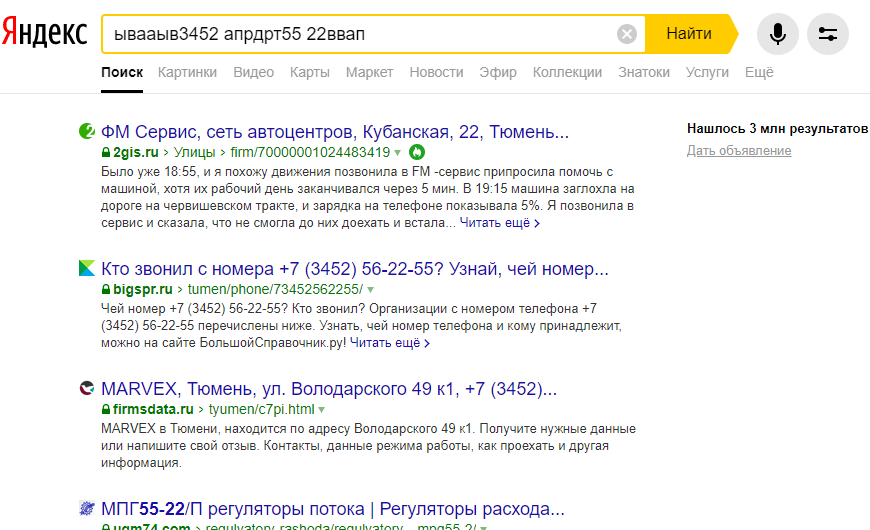Image resolution: width=870 pixels, height=530 pixels.
Task: Click the bigspr.ru domain link
Action: [143, 289]
